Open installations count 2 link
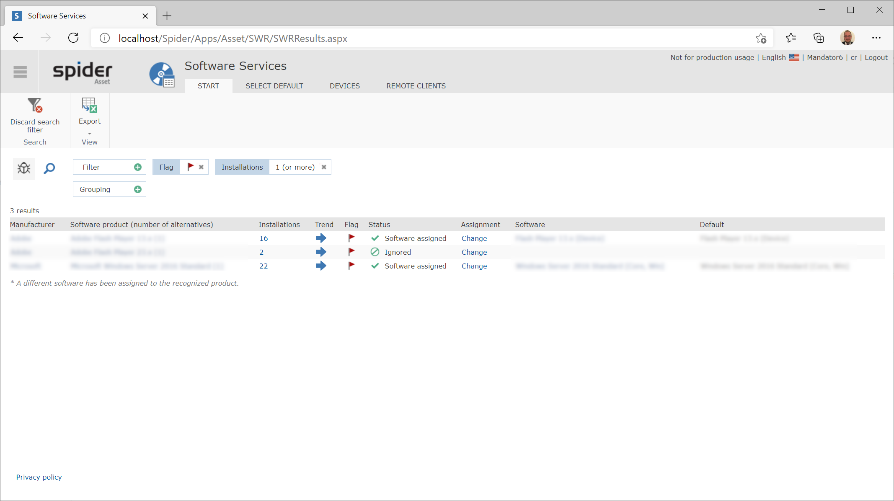The image size is (894, 501). tap(262, 252)
